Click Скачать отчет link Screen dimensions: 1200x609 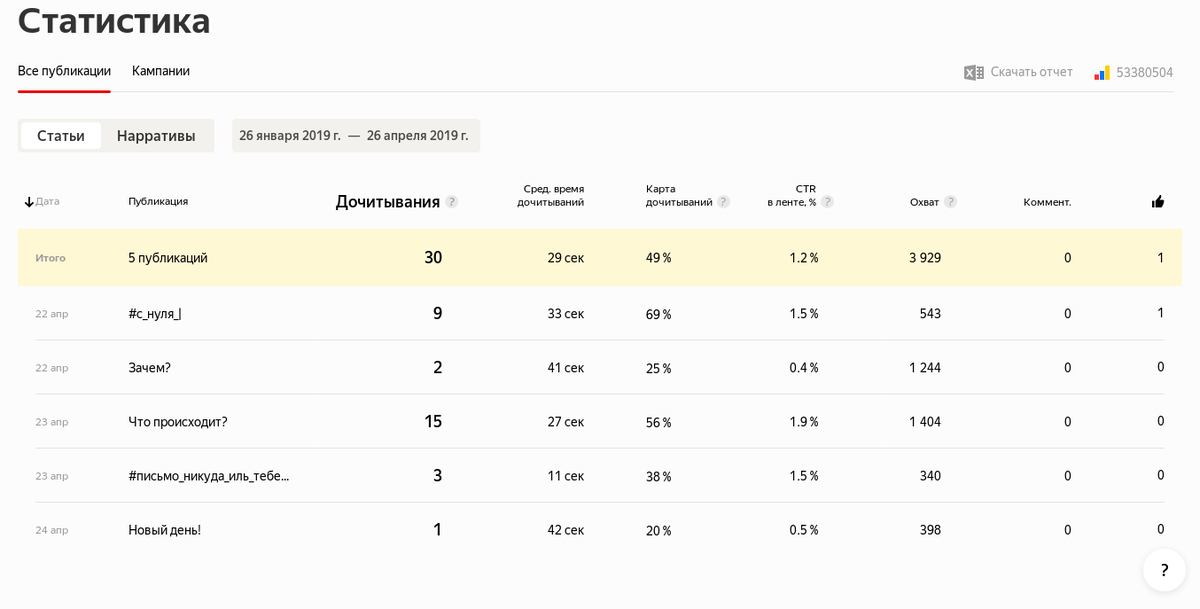click(1031, 72)
